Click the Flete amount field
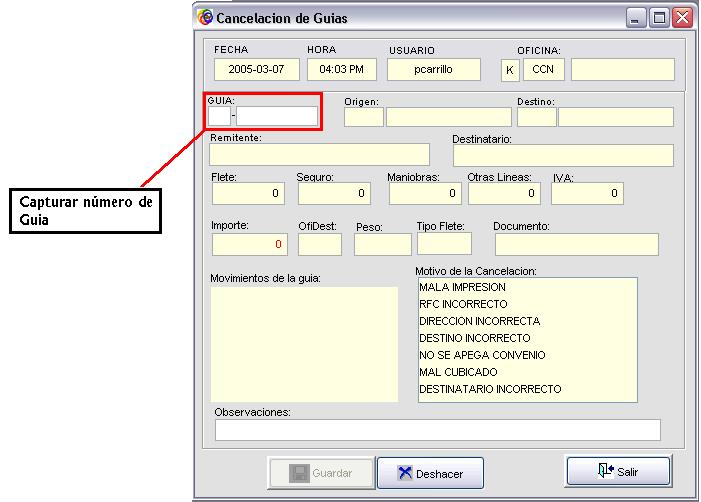This screenshot has width=701, height=502. 247,194
